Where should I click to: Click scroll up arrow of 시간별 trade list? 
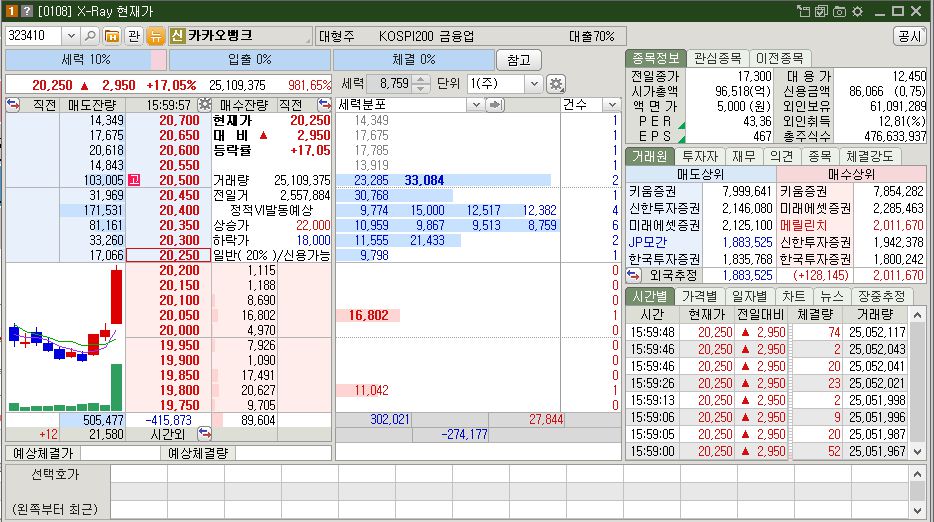pyautogui.click(x=917, y=315)
